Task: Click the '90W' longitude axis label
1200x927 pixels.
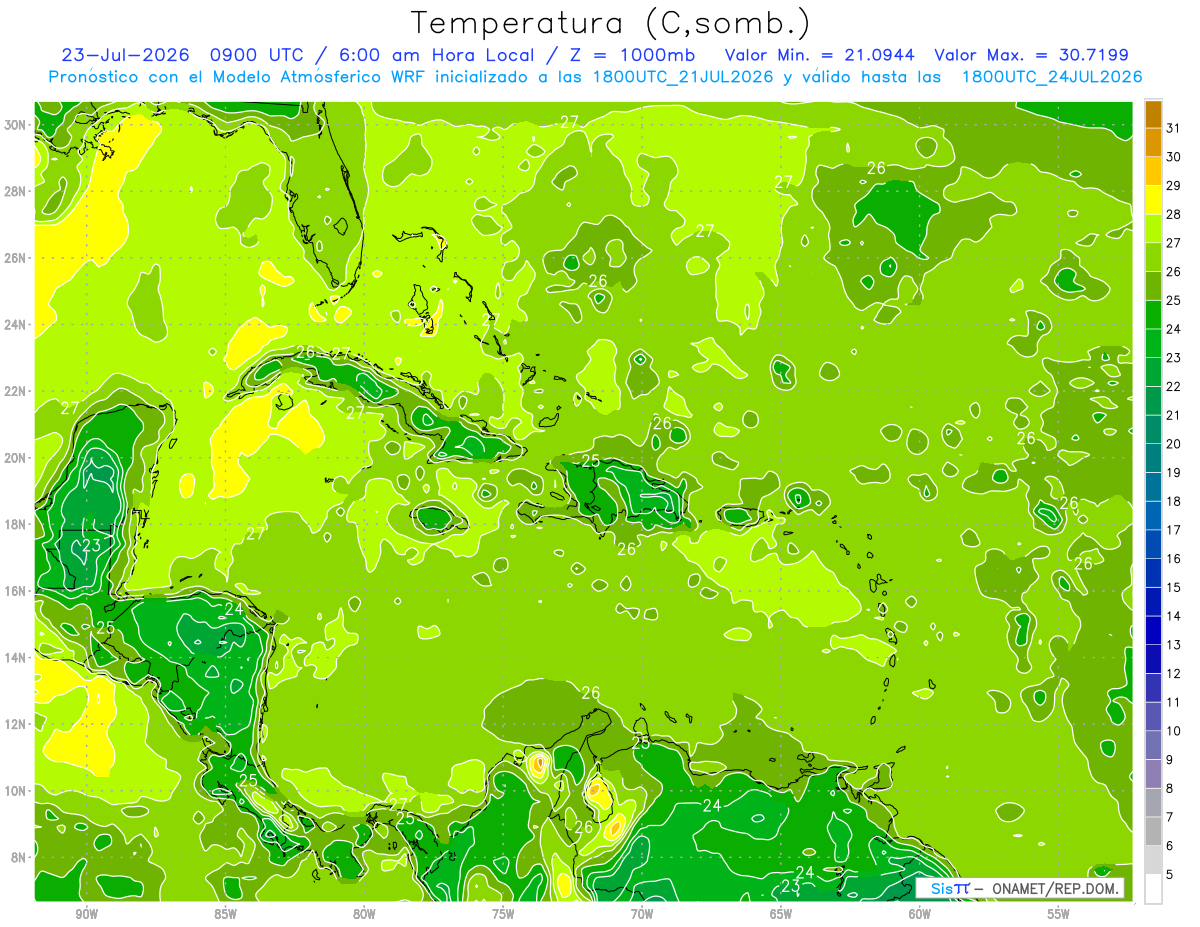Action: pos(86,914)
